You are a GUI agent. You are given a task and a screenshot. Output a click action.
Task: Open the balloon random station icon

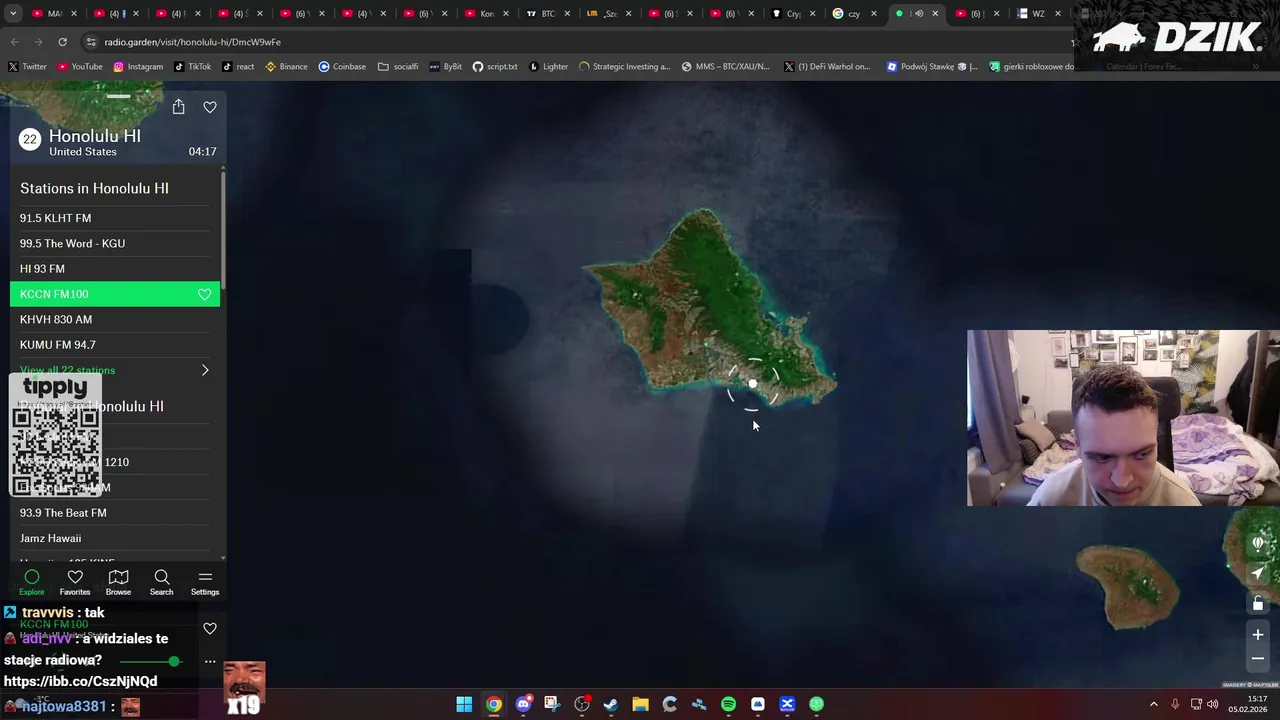tap(1258, 543)
